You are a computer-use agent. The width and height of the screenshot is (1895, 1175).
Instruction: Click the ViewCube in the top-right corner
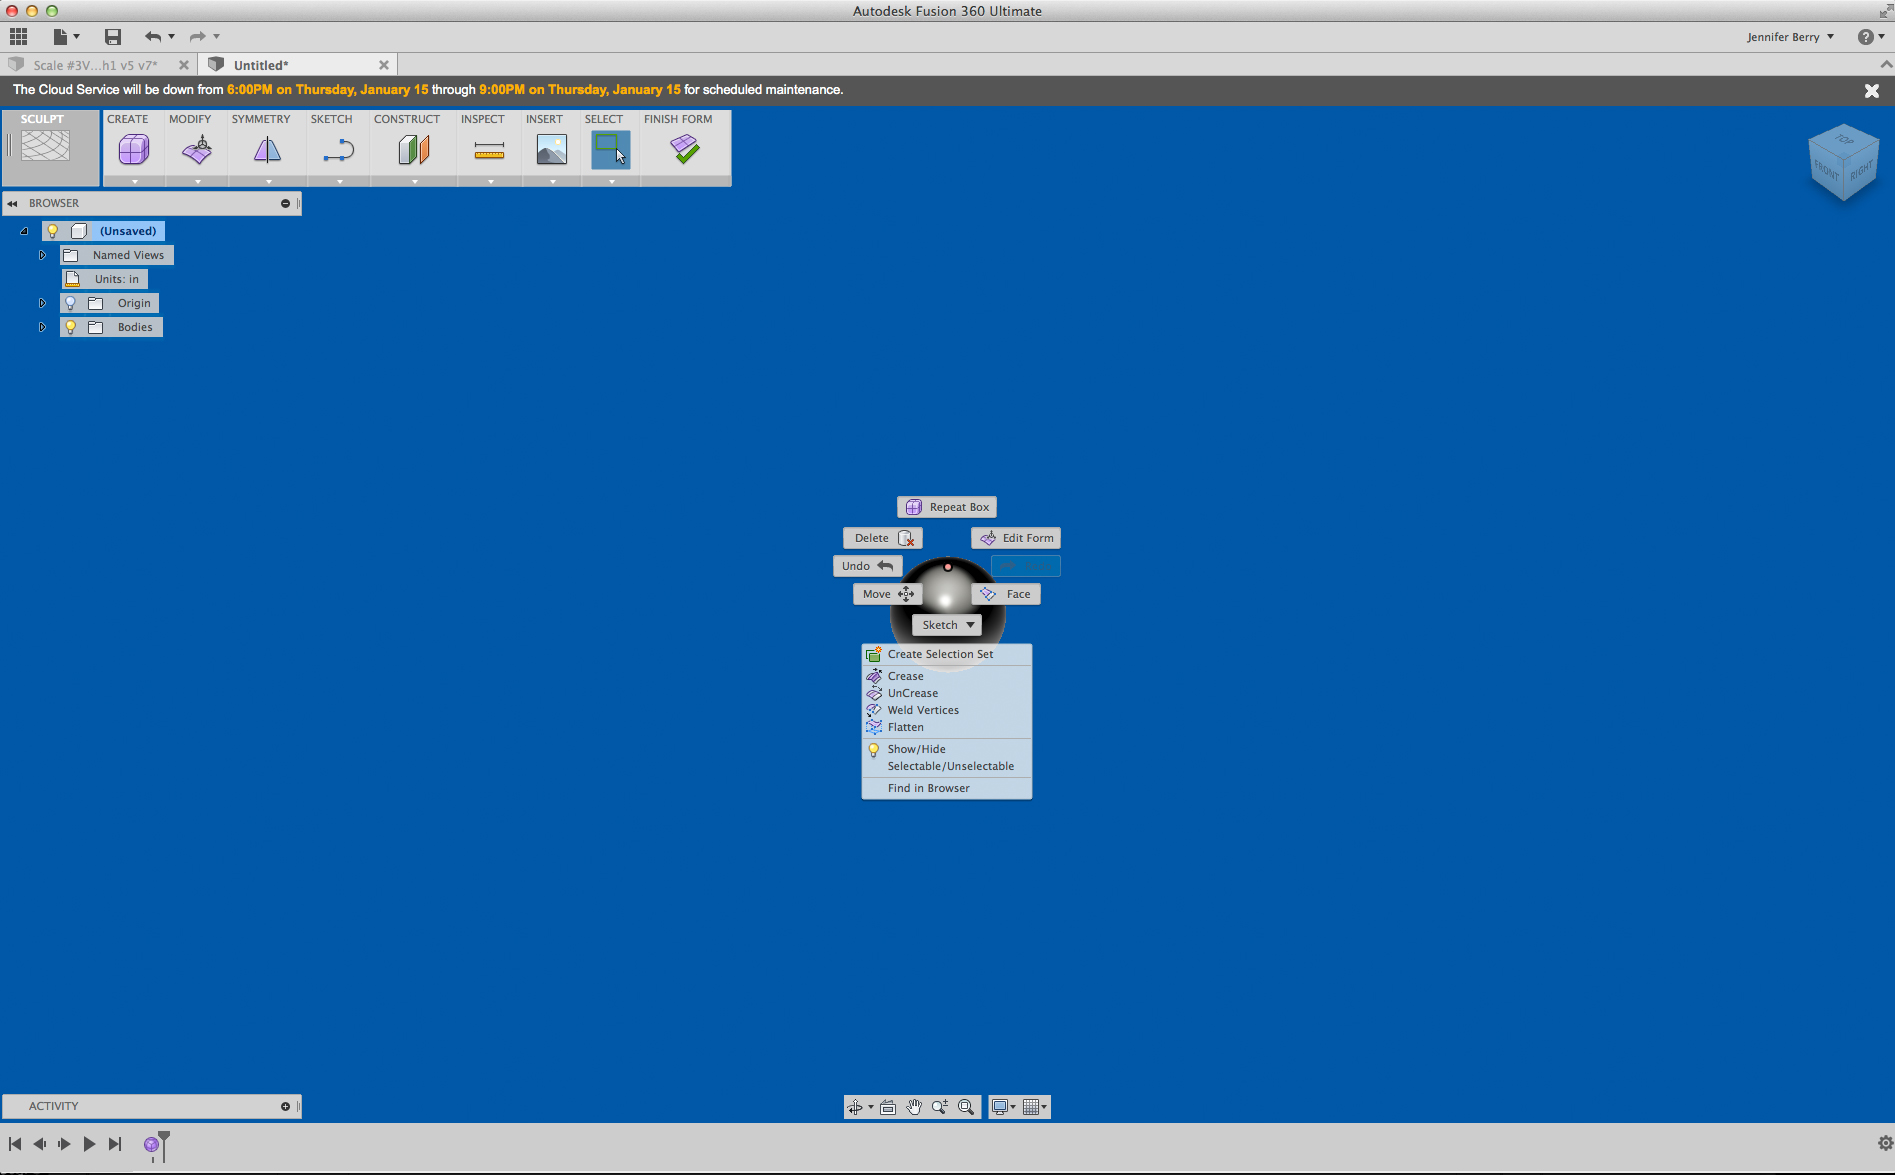click(x=1843, y=162)
